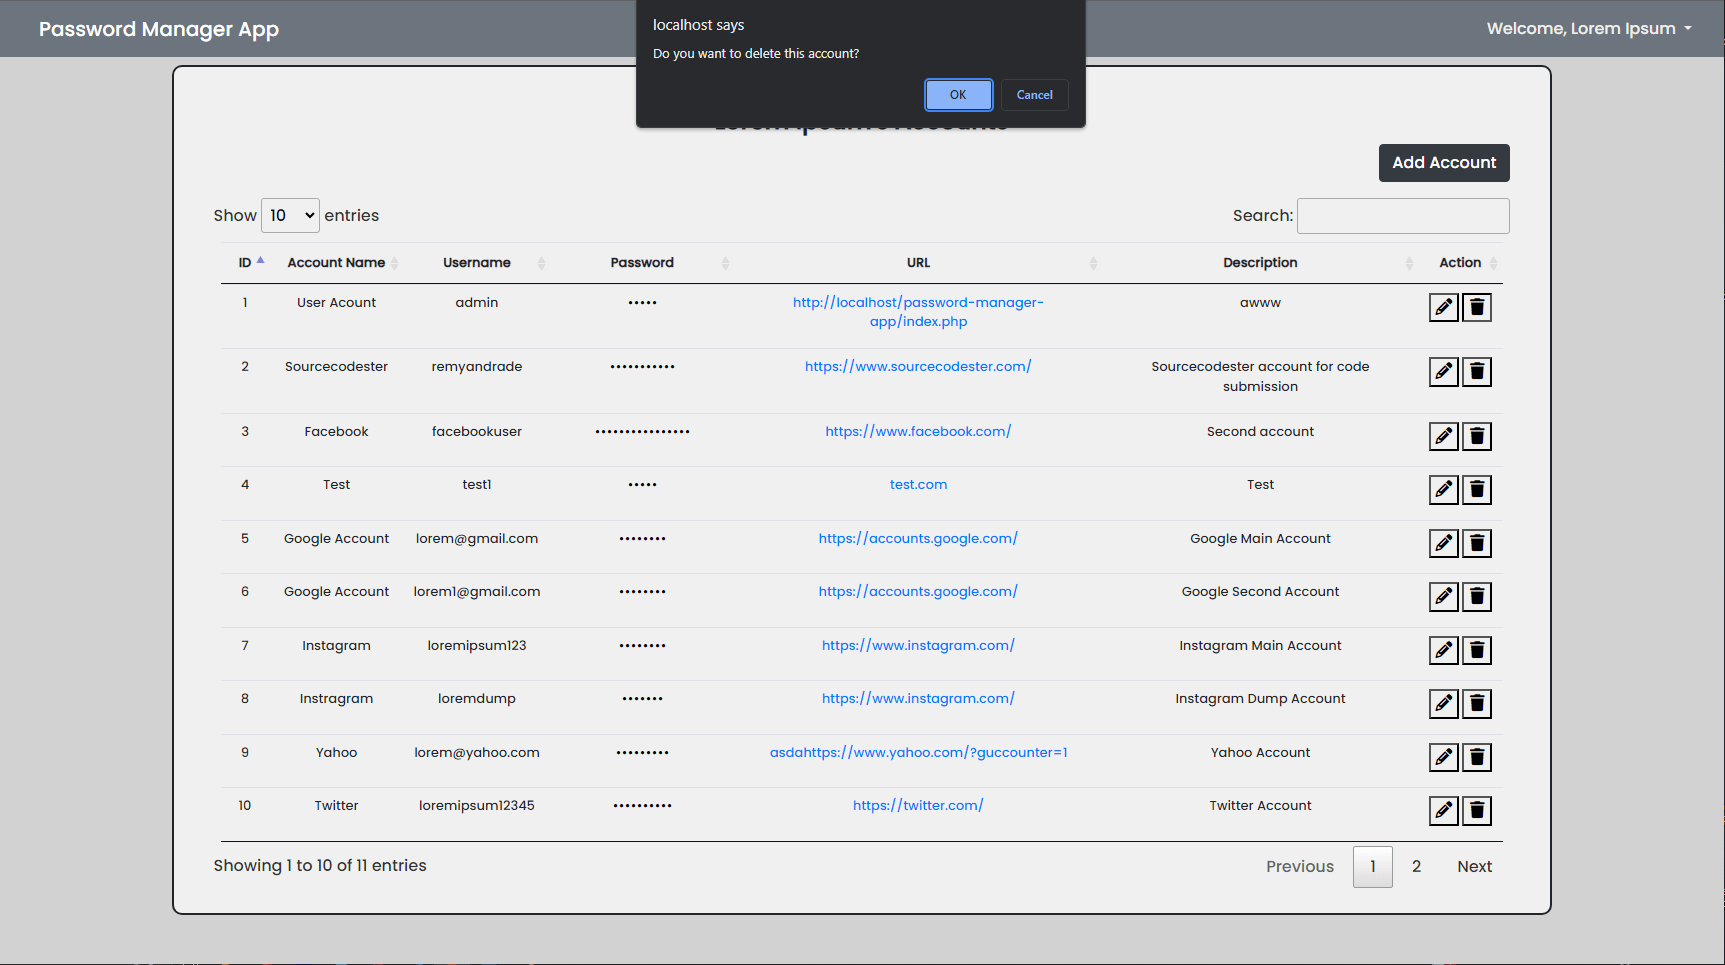This screenshot has width=1725, height=965.
Task: Delete the Test account row
Action: pos(1477,489)
